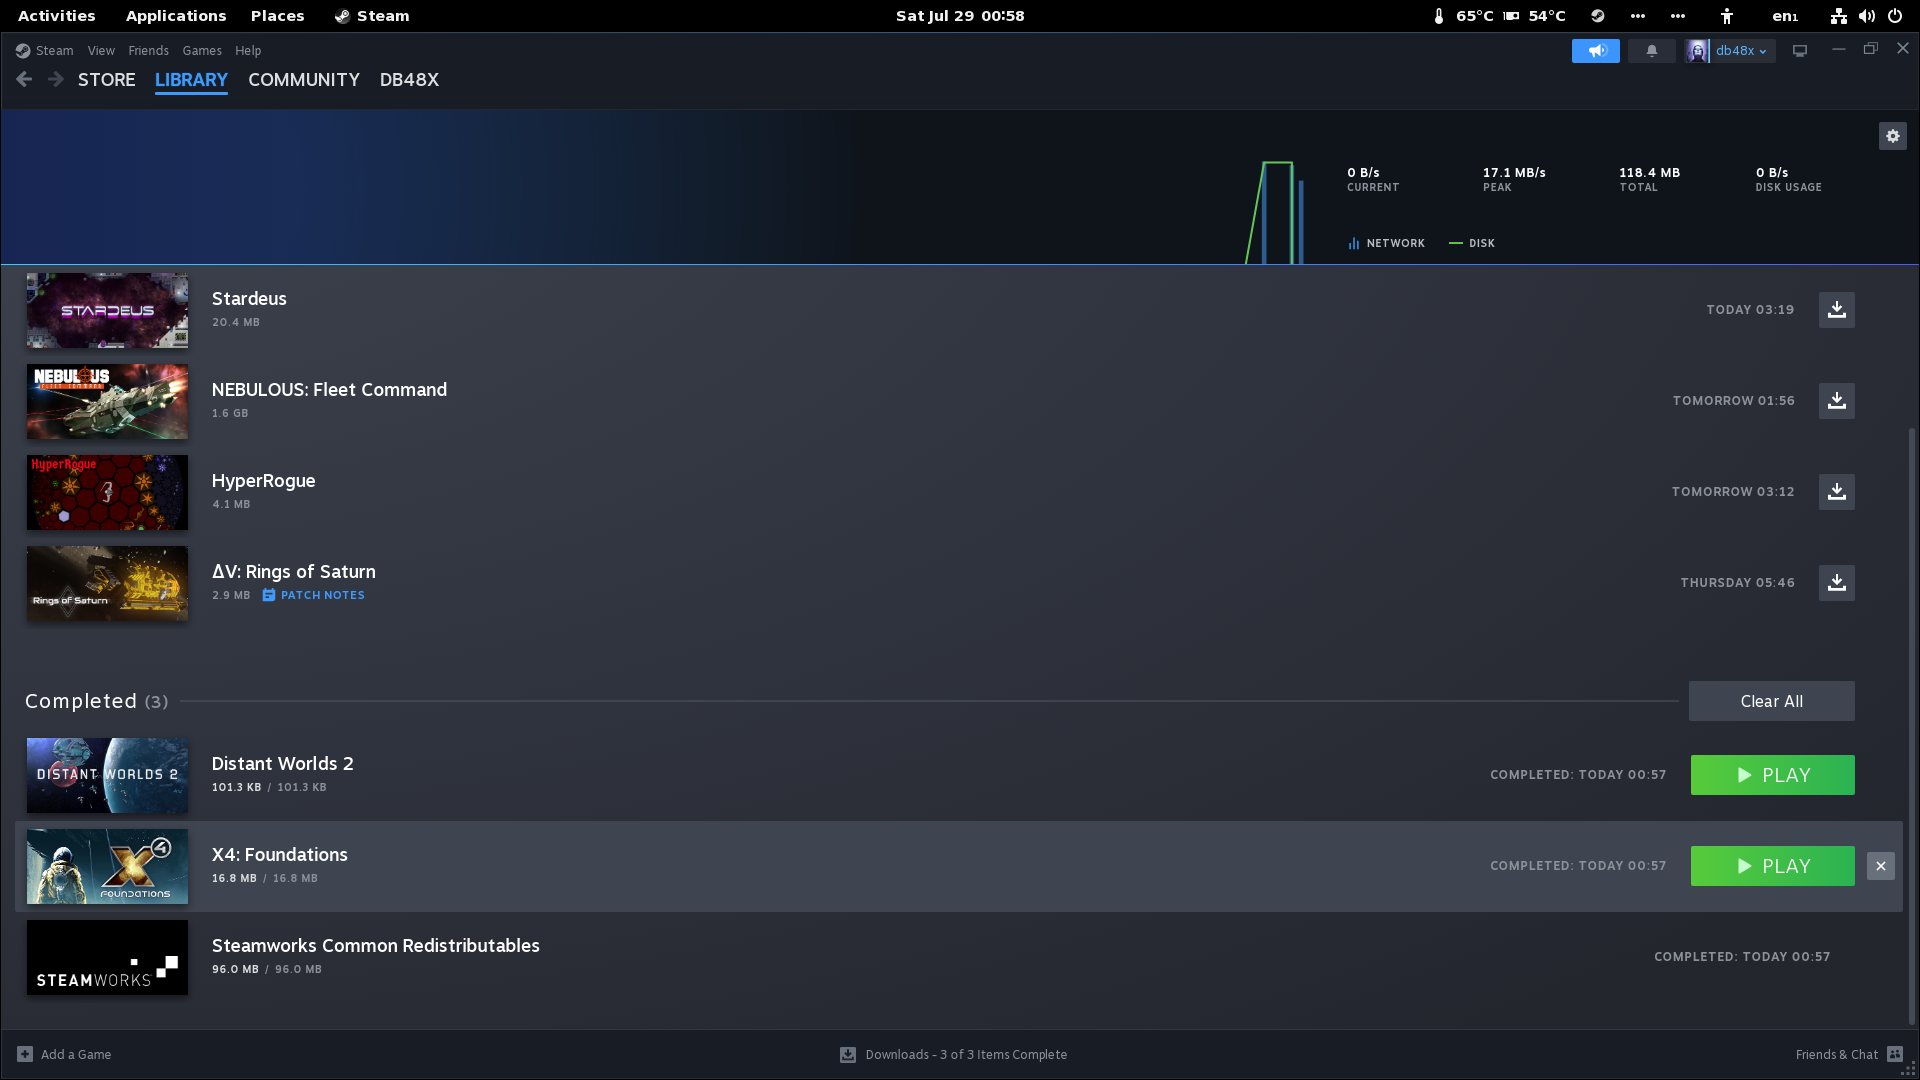Open the Places menu in top bar
Screen dimensions: 1920x1080
click(x=277, y=16)
